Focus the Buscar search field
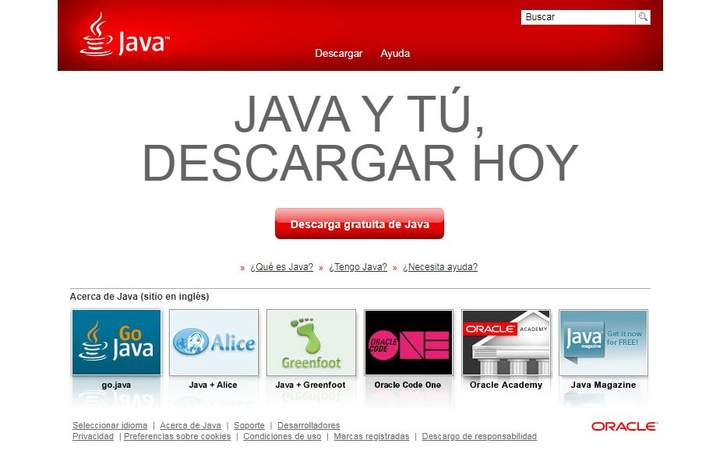720x461 pixels. pyautogui.click(x=578, y=17)
